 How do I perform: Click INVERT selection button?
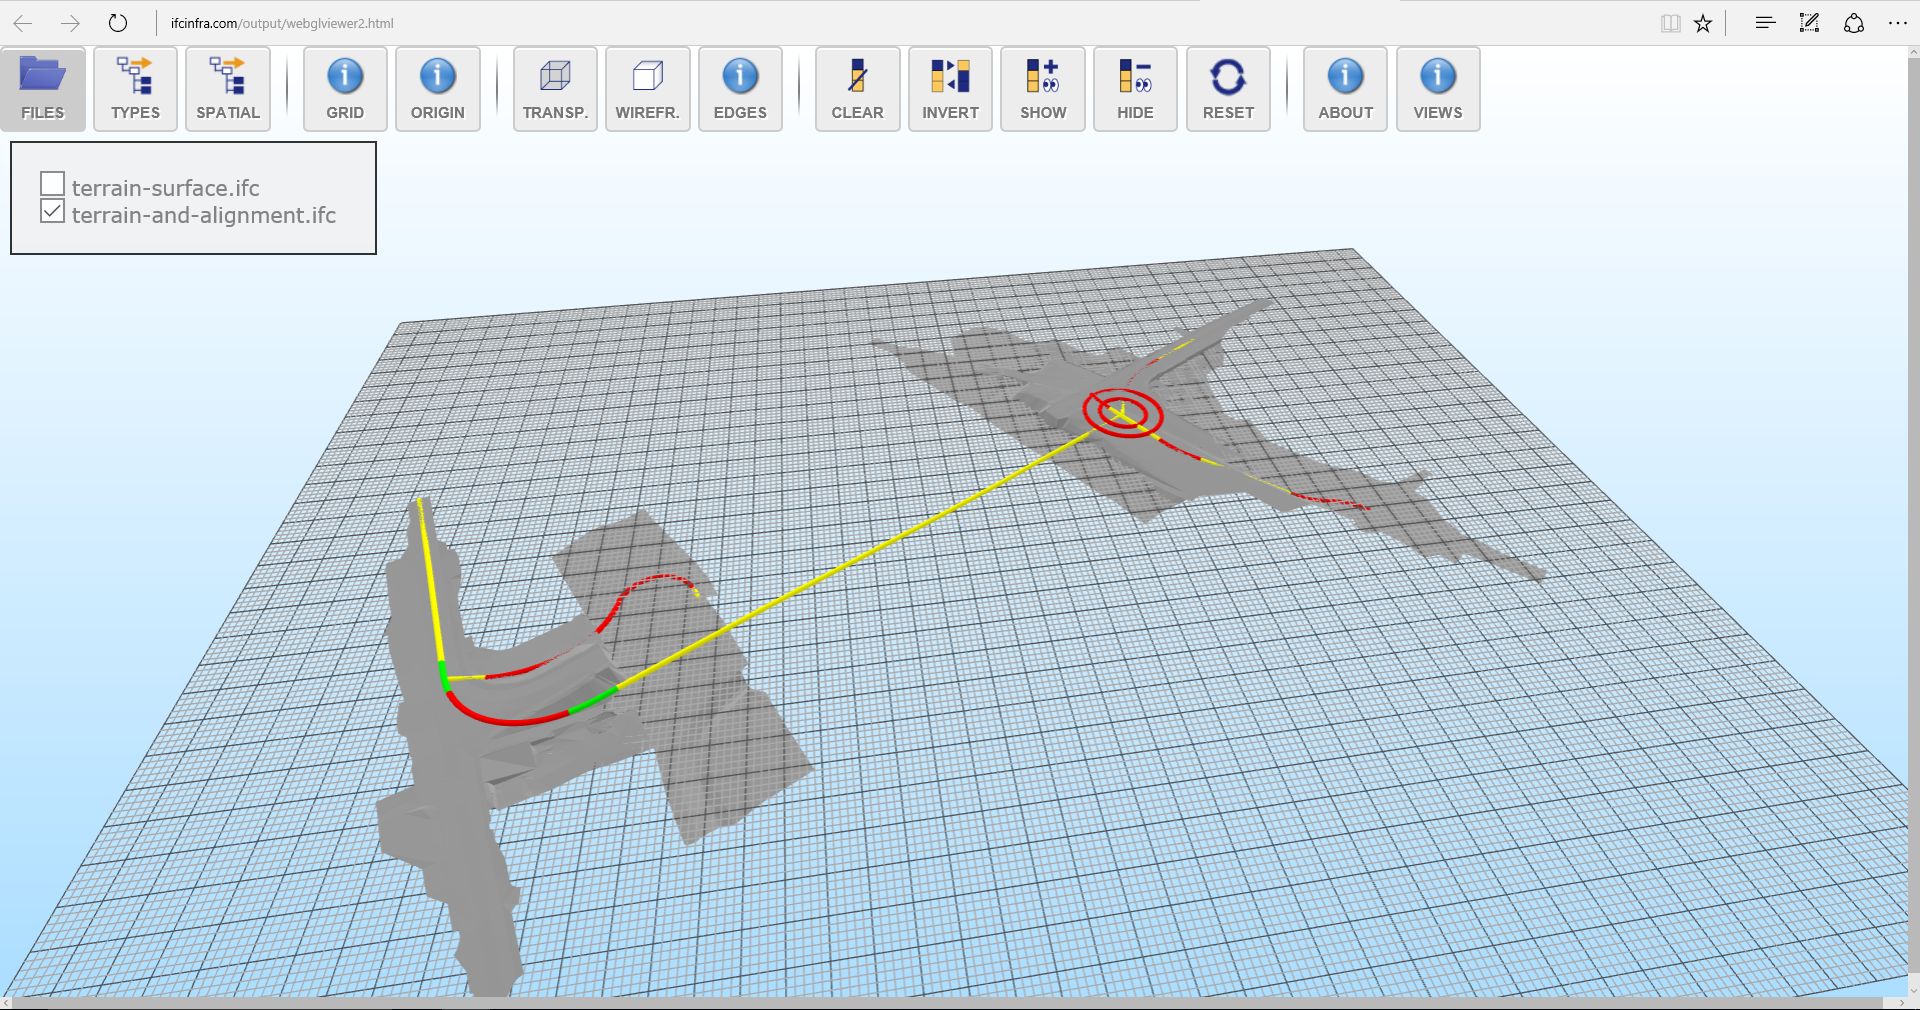pos(950,89)
